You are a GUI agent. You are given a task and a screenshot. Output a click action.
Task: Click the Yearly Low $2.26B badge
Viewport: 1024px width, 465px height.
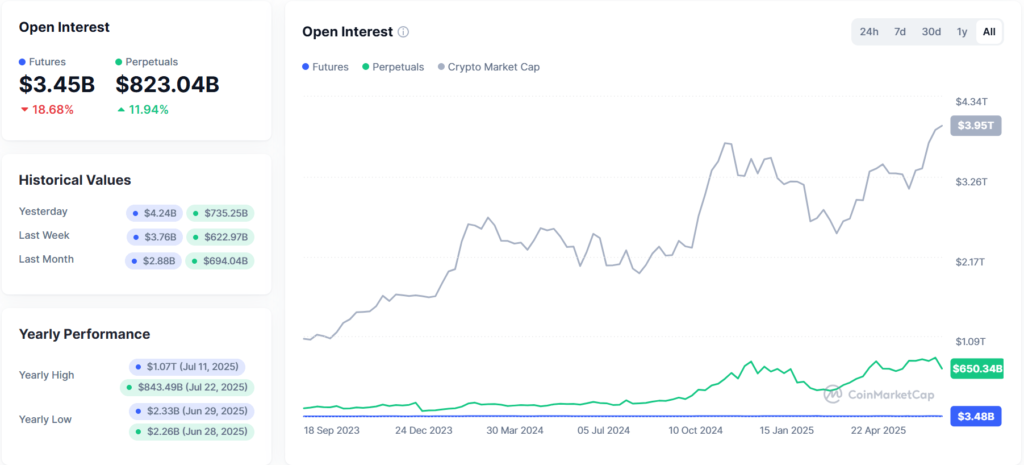coord(187,432)
